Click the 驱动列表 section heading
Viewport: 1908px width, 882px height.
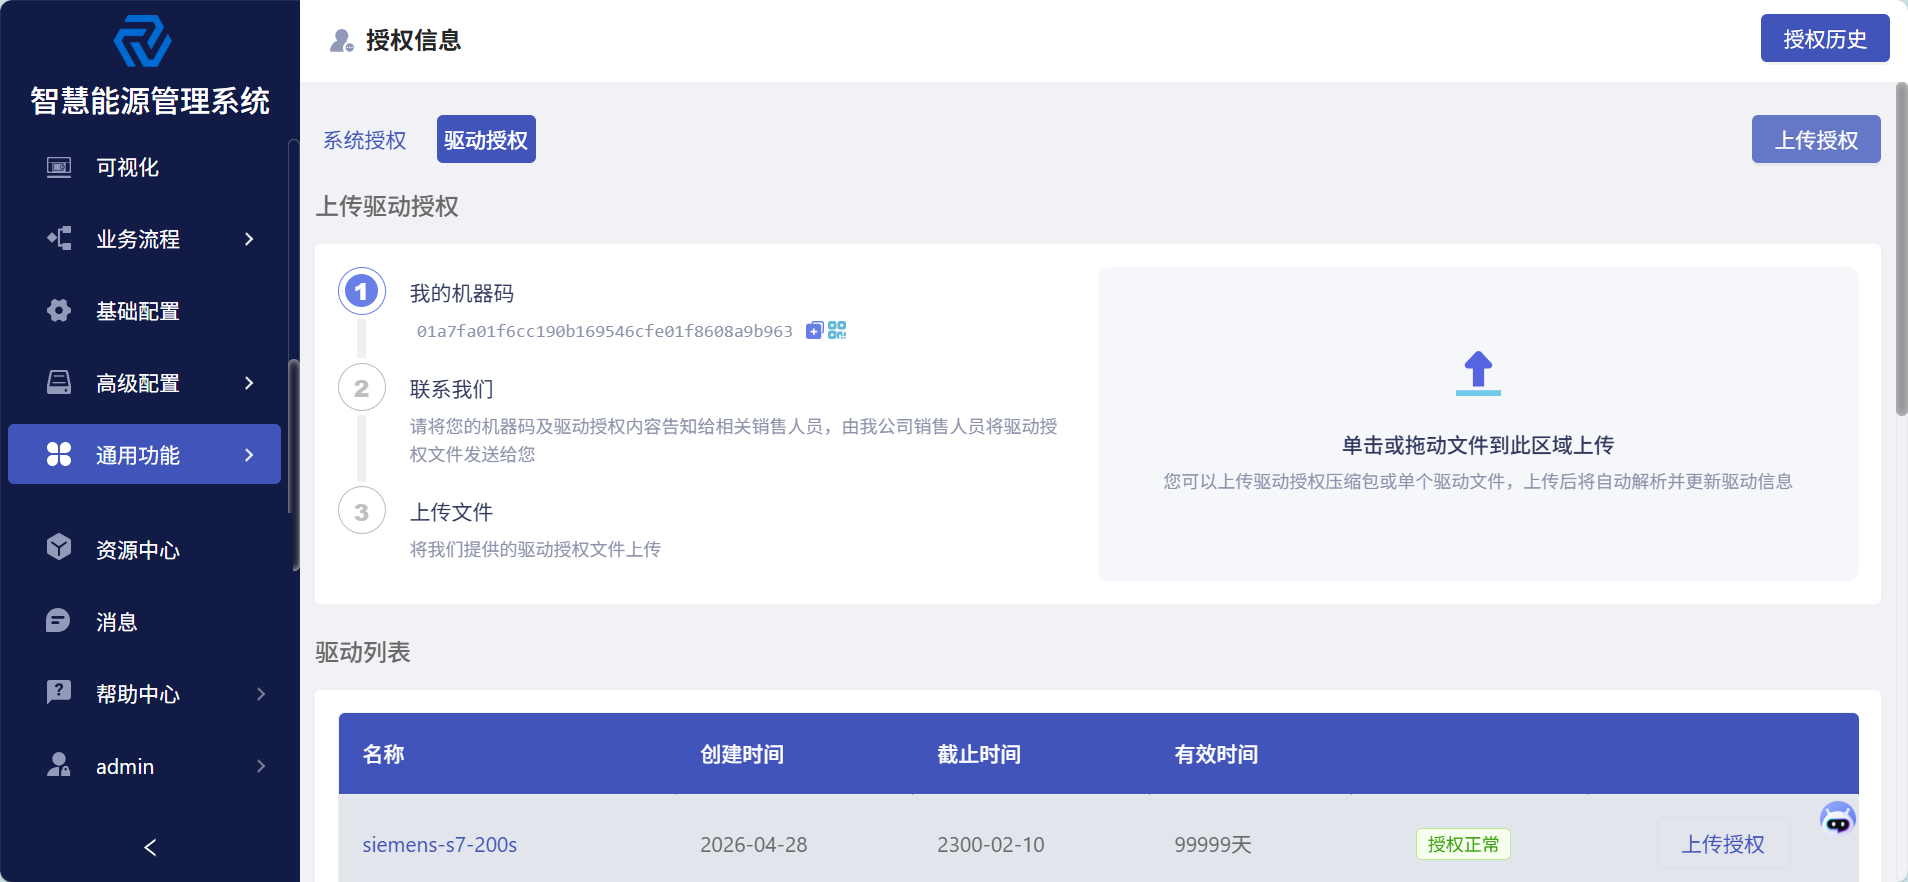click(363, 652)
